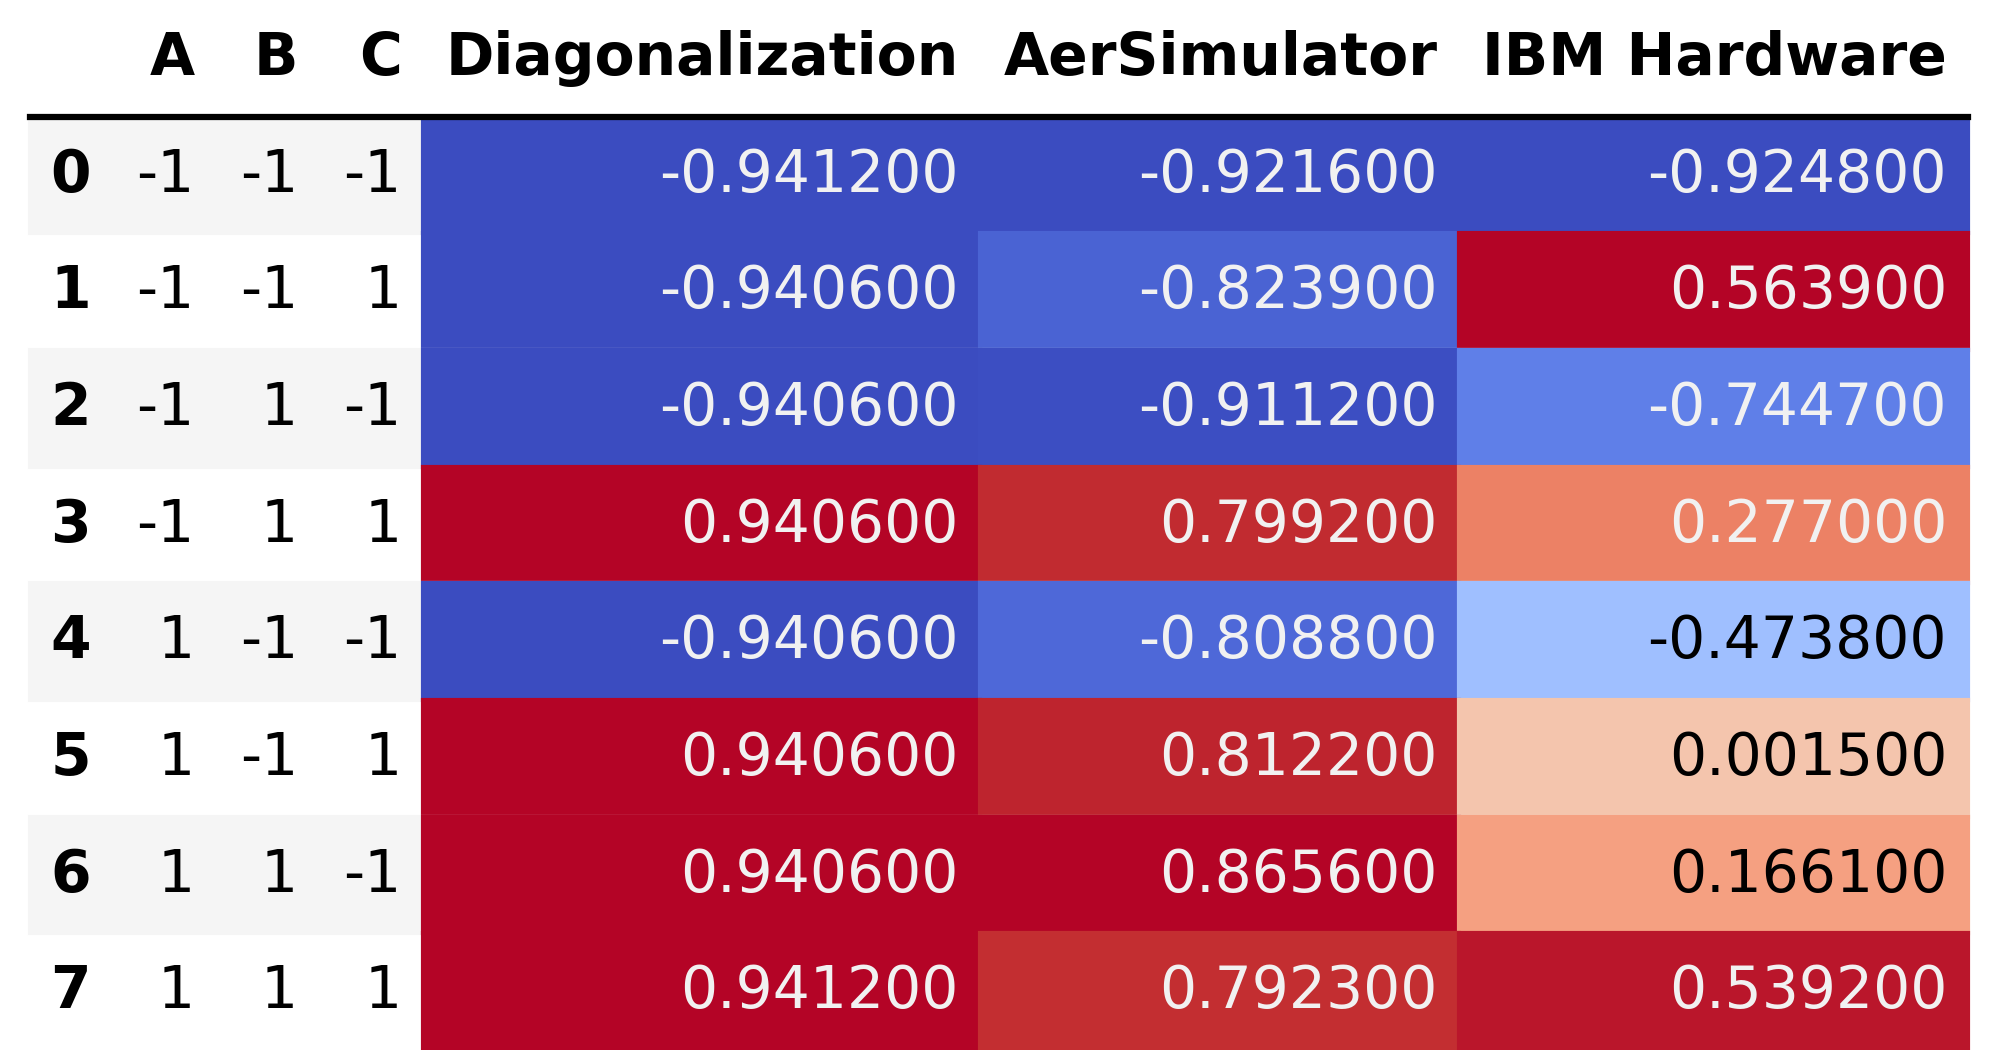Select the cell showing 0.539200

[x=1713, y=989]
